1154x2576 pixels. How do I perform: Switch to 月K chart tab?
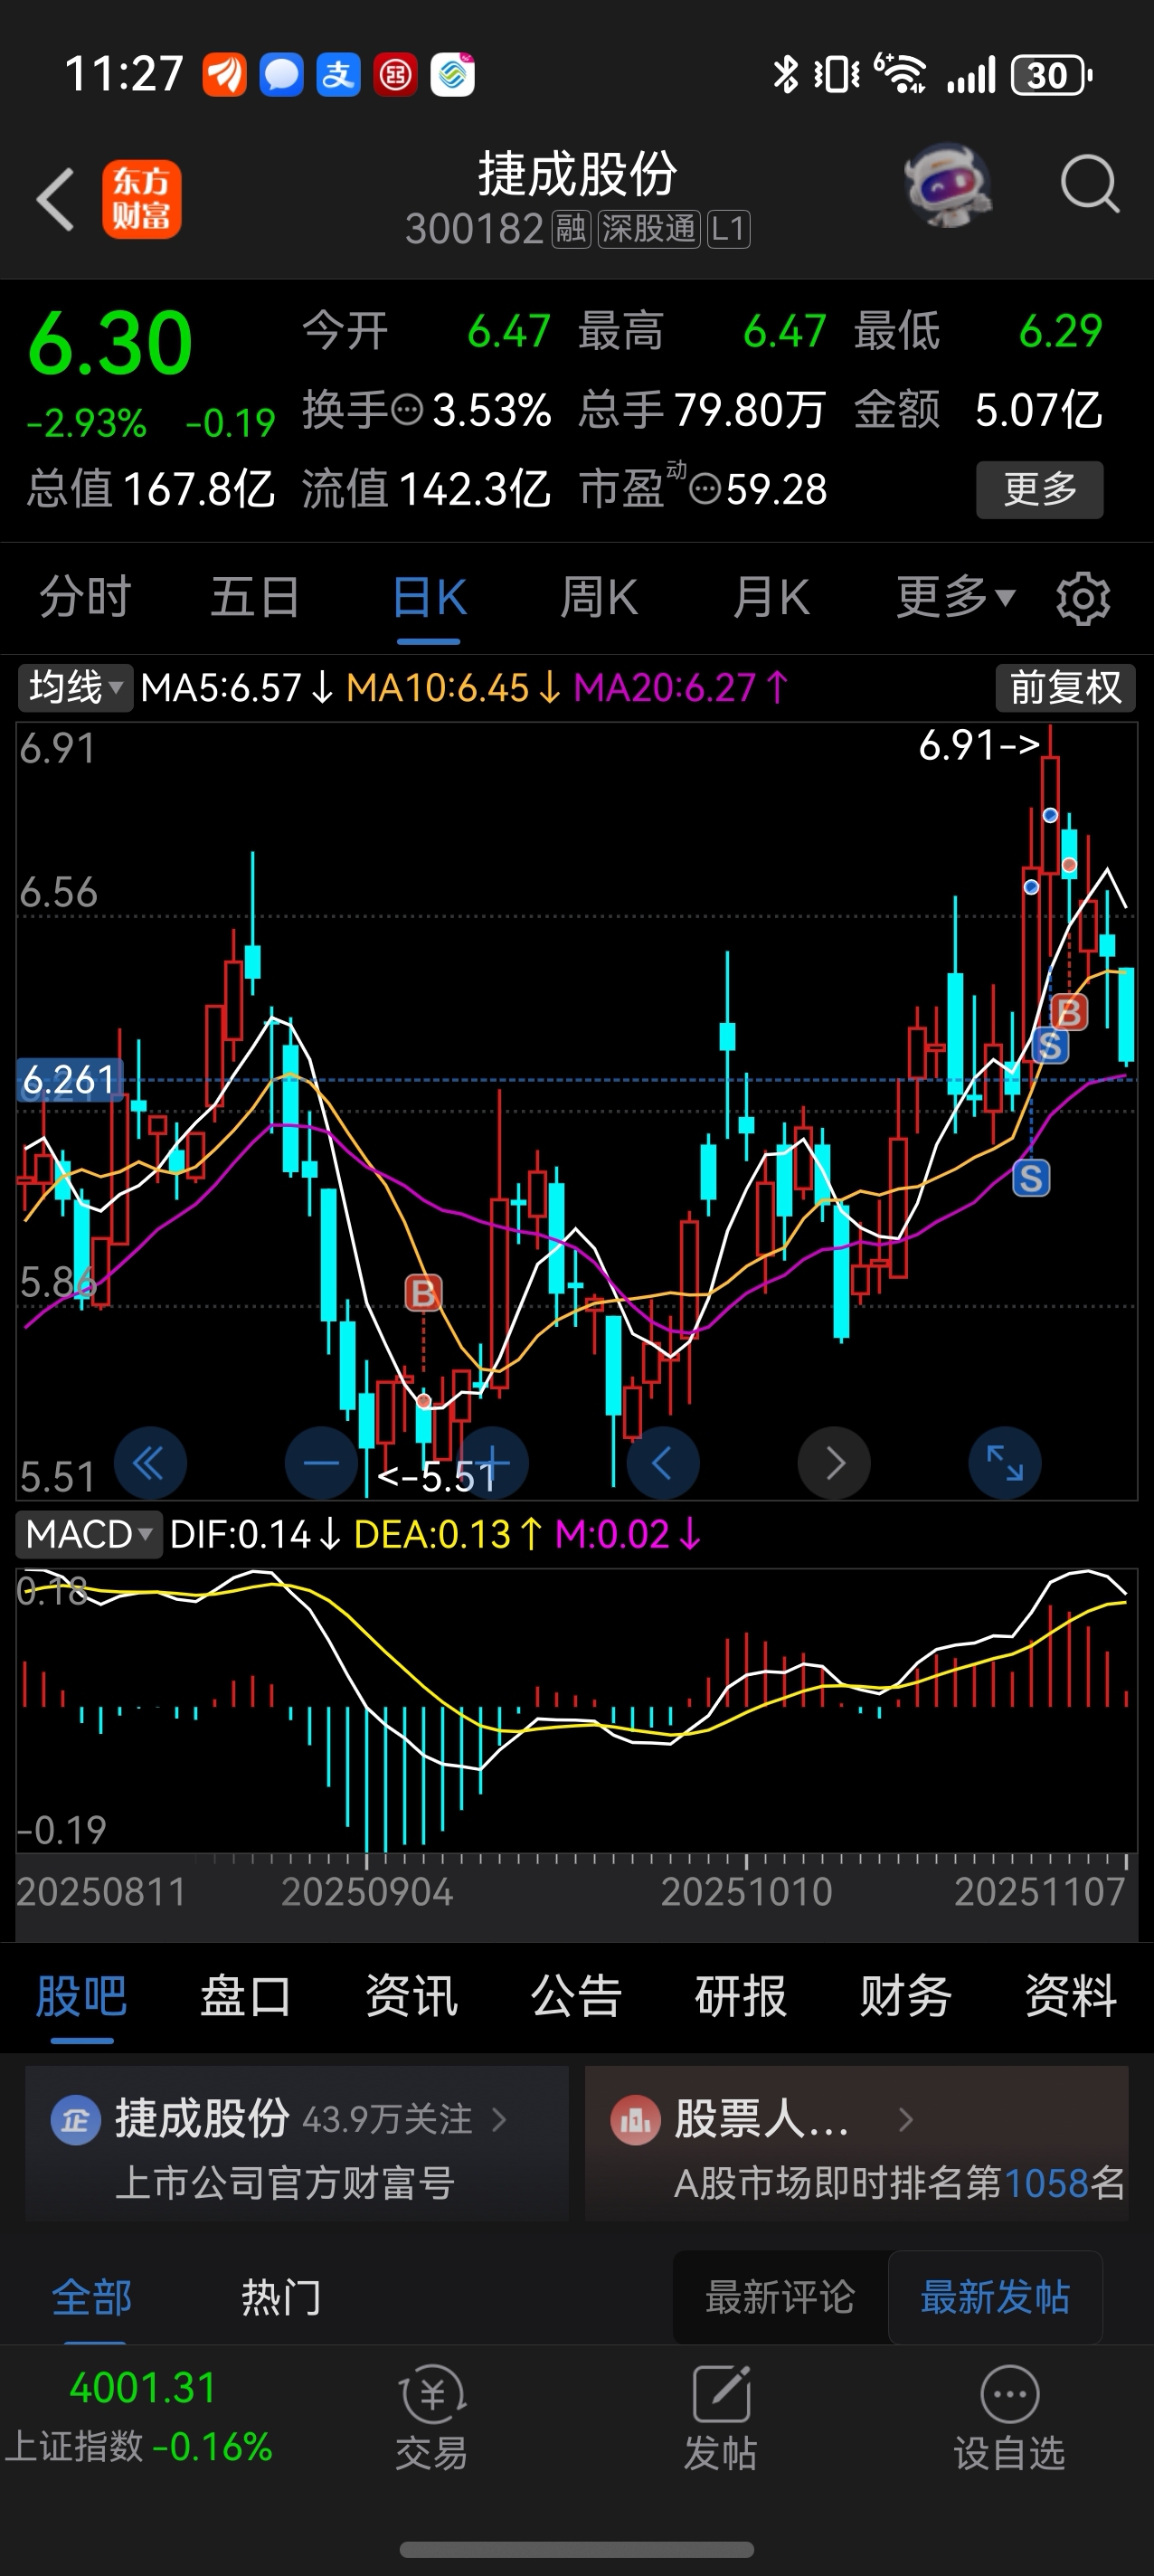[x=771, y=598]
